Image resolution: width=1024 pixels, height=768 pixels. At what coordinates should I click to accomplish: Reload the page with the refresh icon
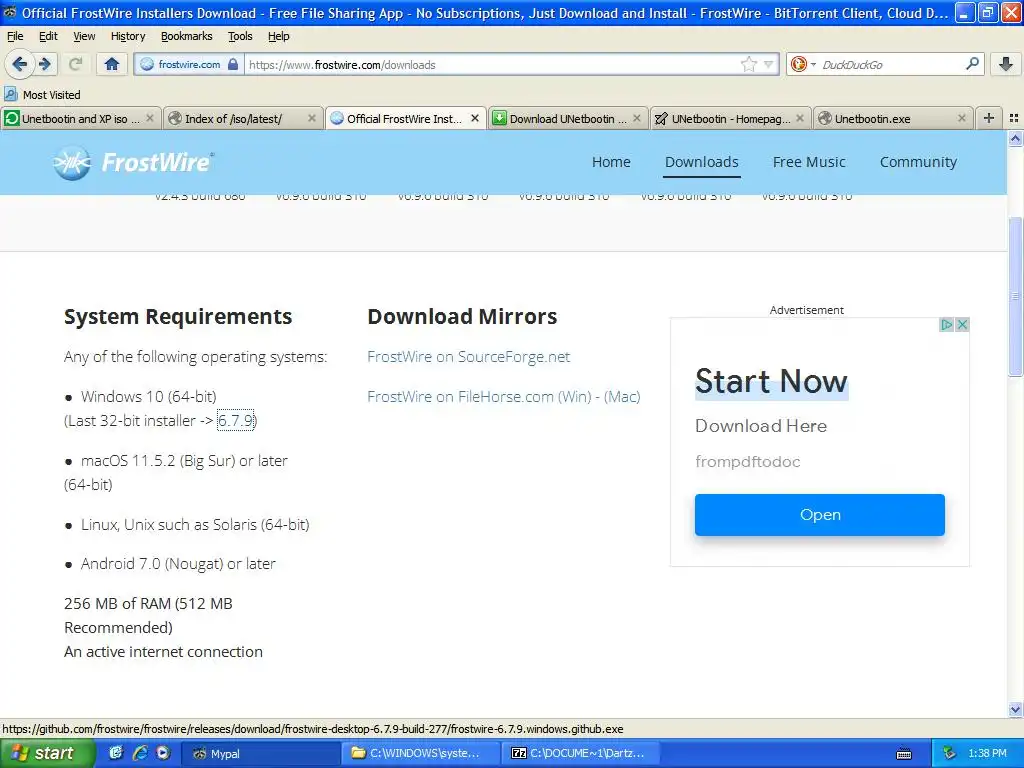[x=76, y=64]
